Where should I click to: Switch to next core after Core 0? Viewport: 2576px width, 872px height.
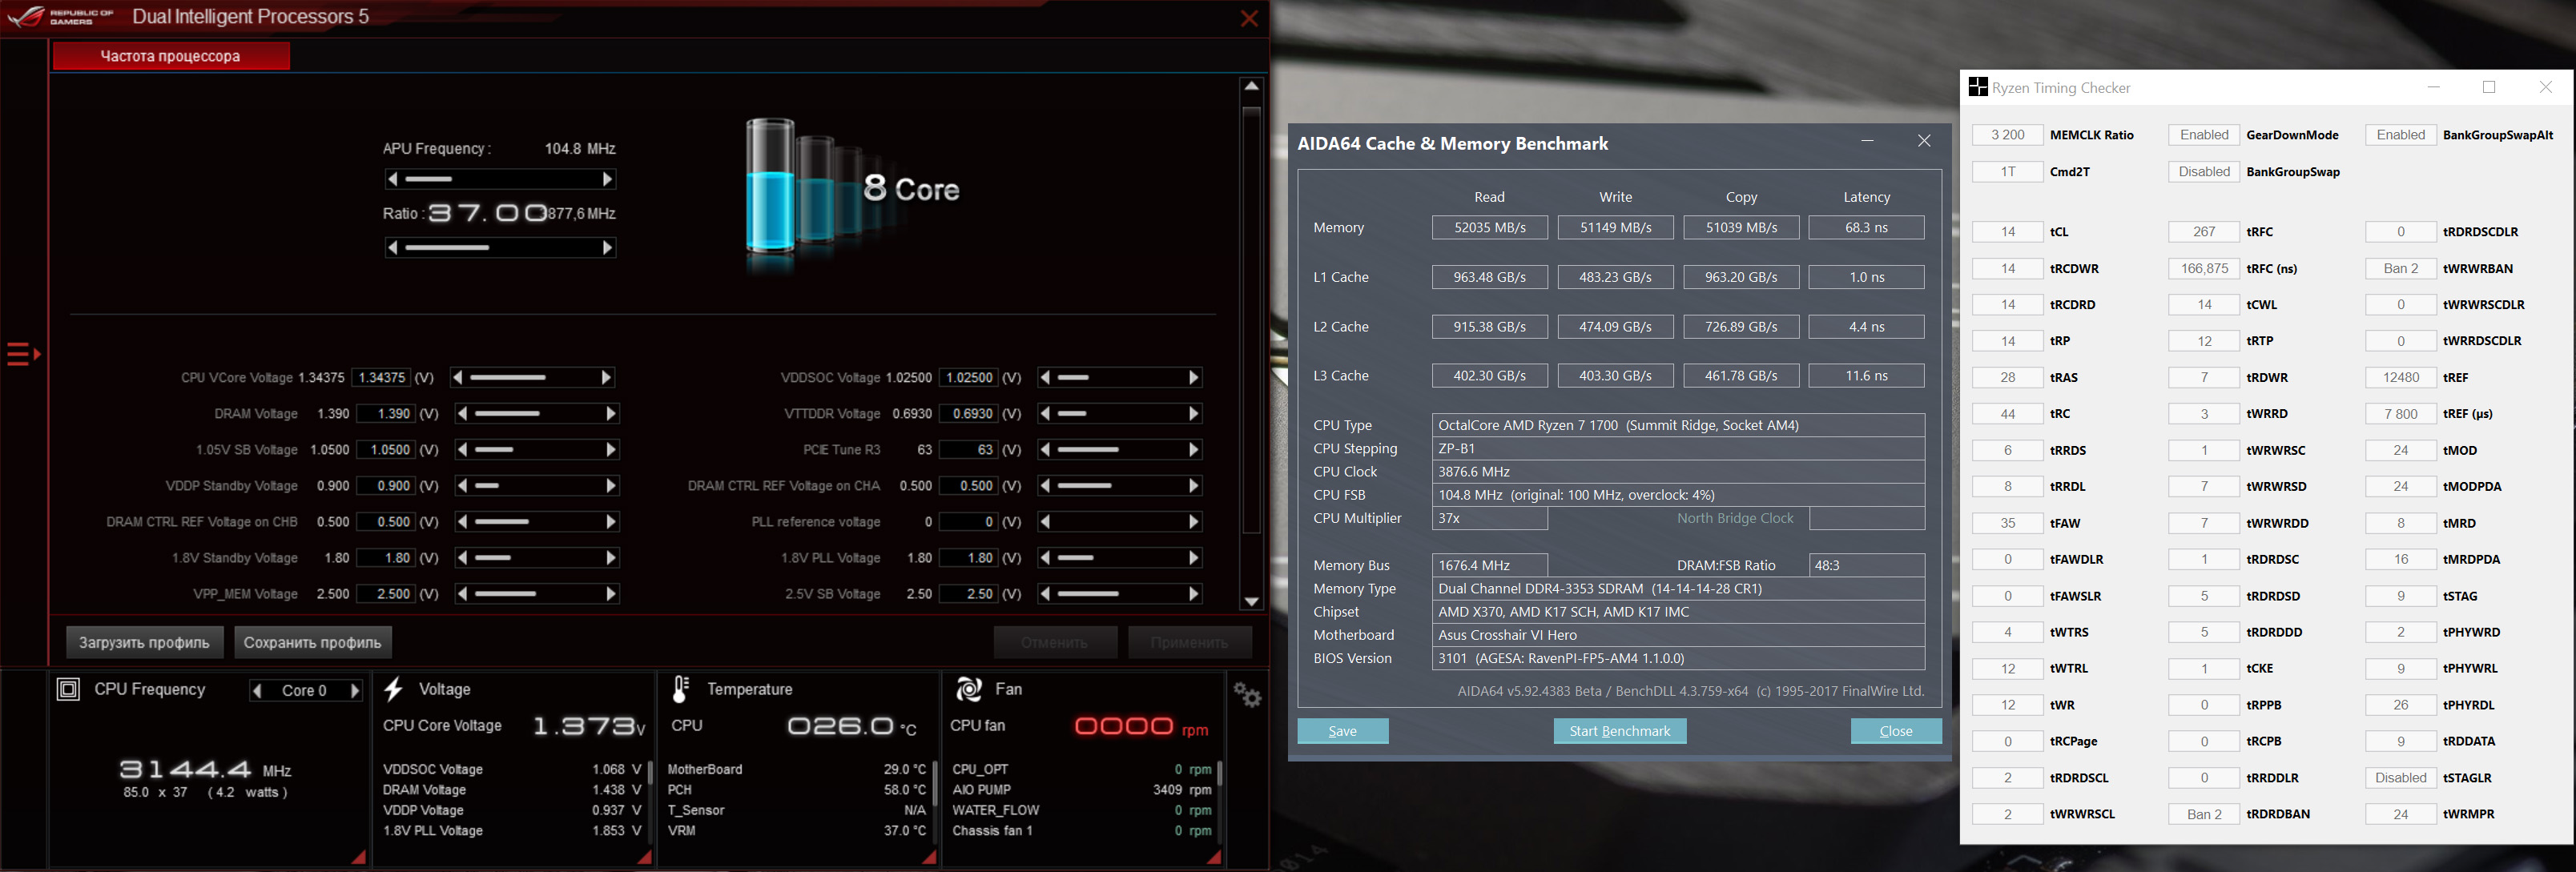(354, 691)
